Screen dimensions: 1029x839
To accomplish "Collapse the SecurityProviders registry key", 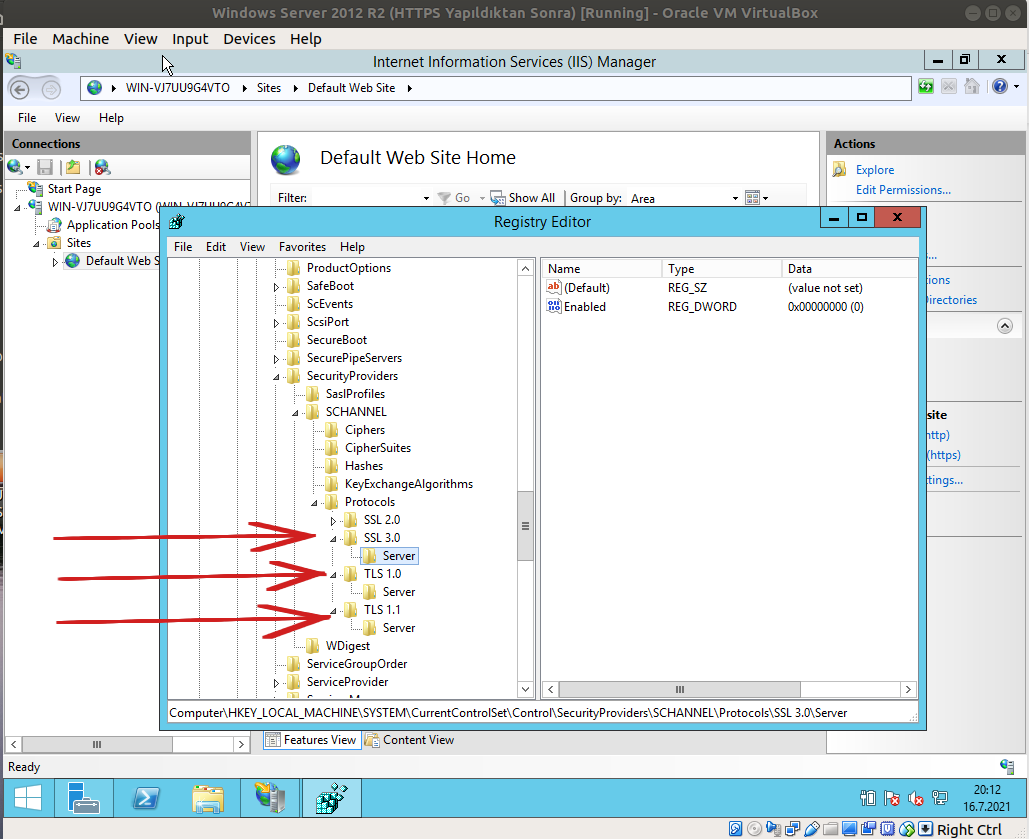I will 276,377.
